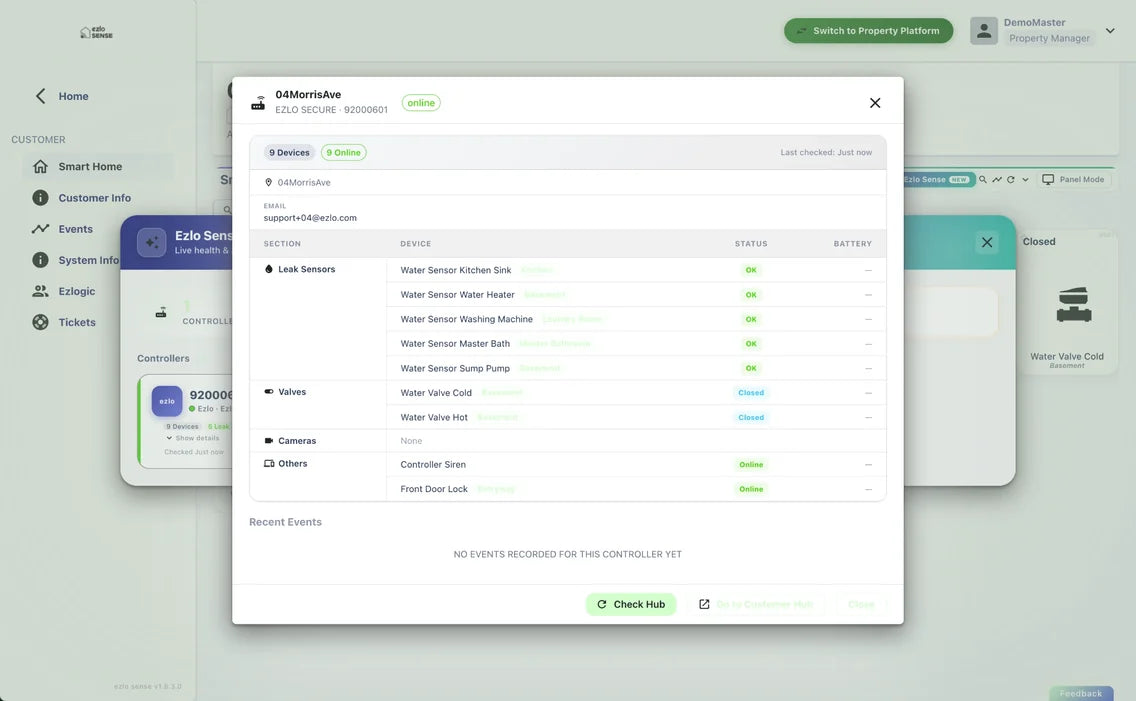Screen dimensions: 1136x701
Task: Open Smart Home in the sidebar
Action: tap(98, 167)
